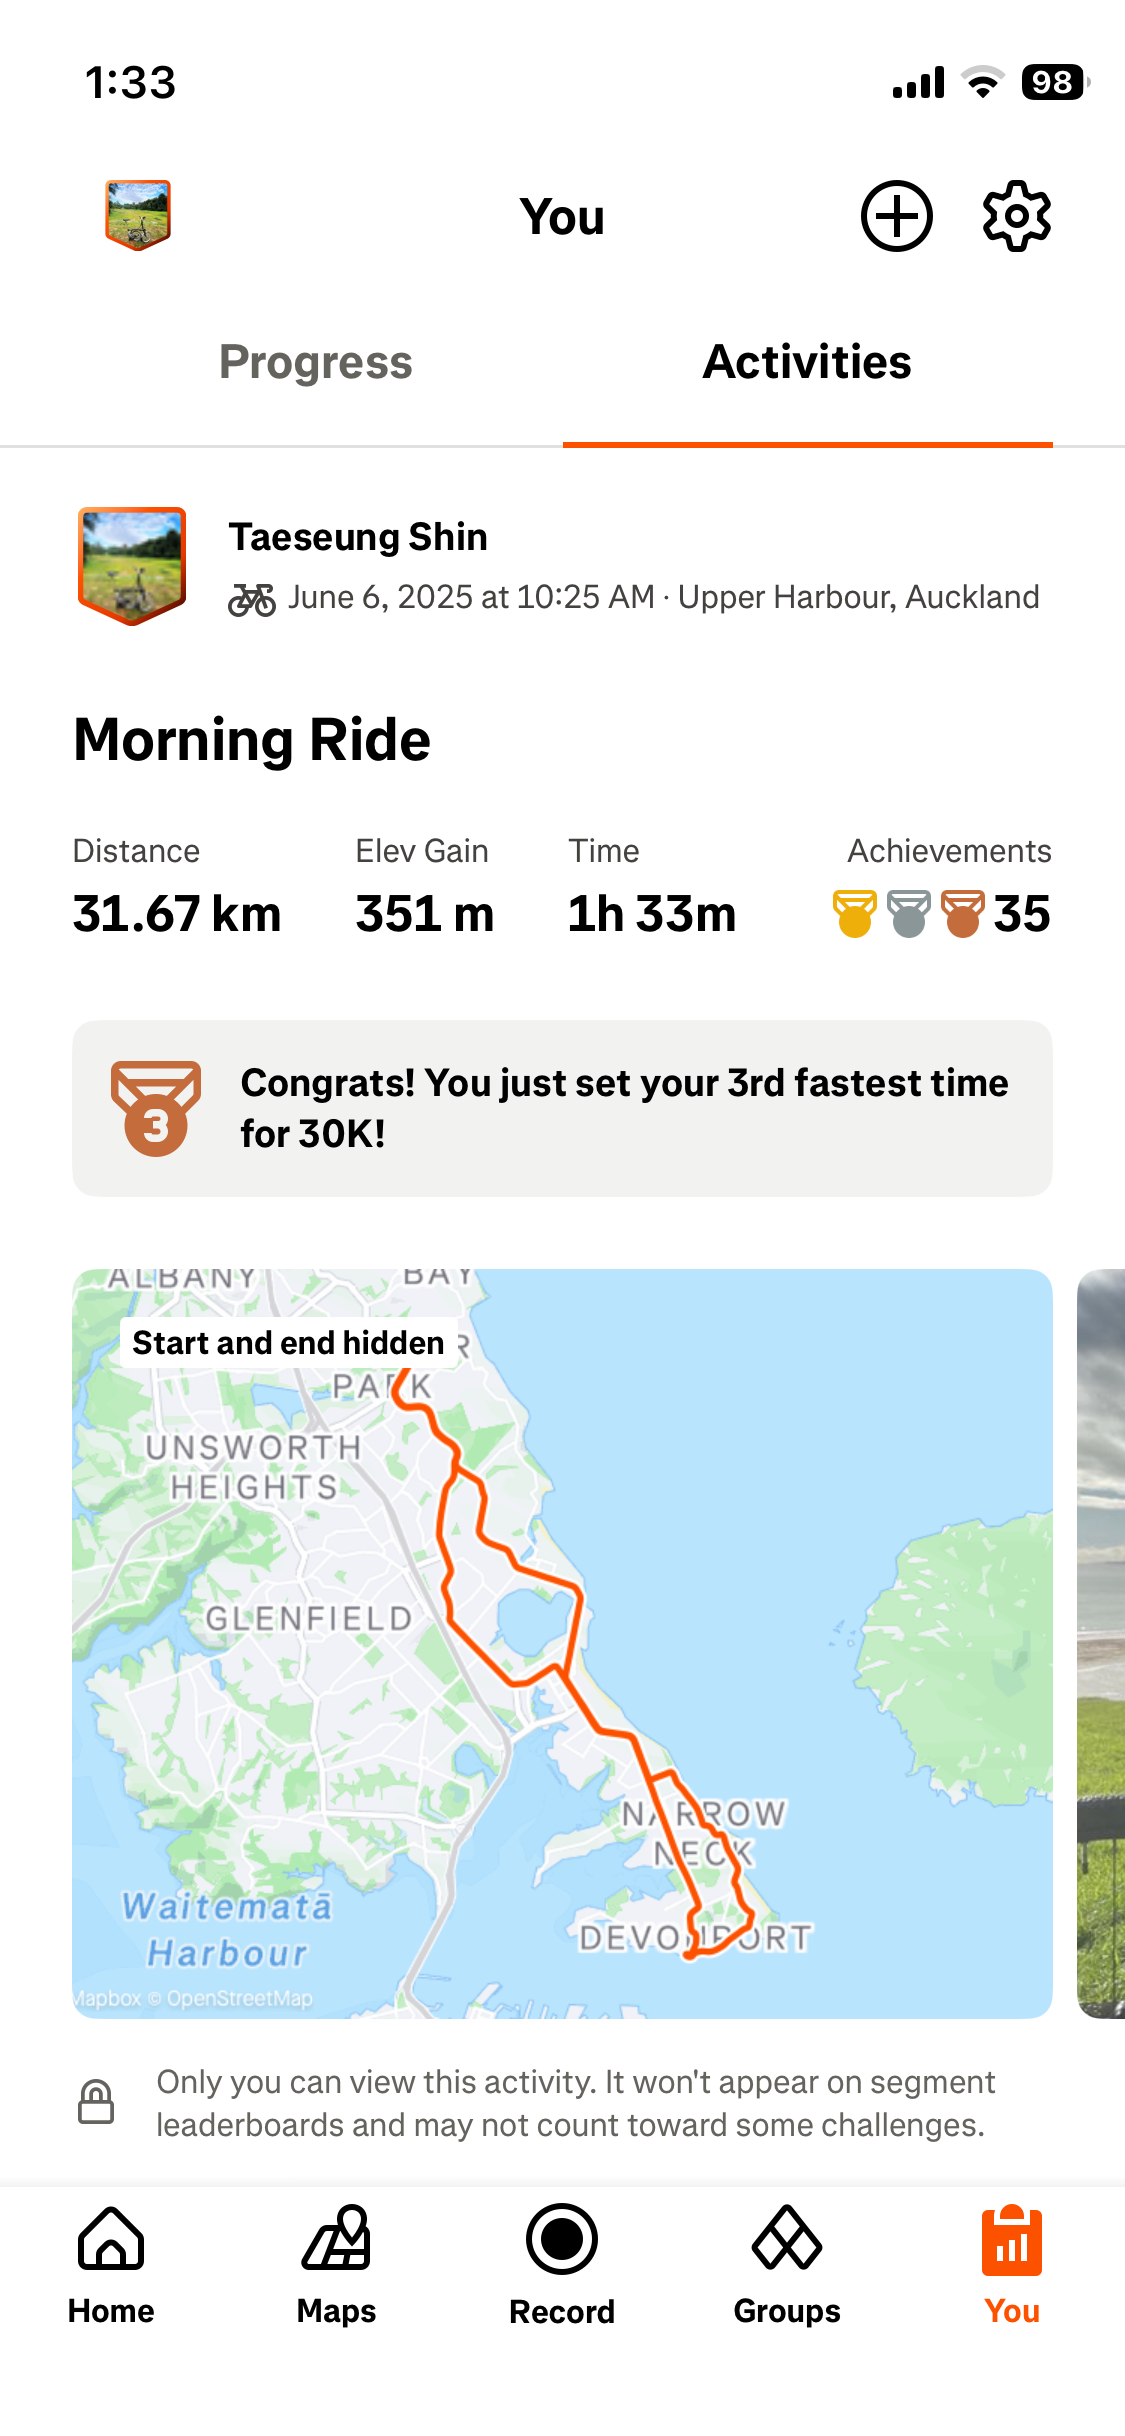Open the 3rd fastest 30K congrats banner
Screen dimensions: 1125x2436
point(562,1108)
